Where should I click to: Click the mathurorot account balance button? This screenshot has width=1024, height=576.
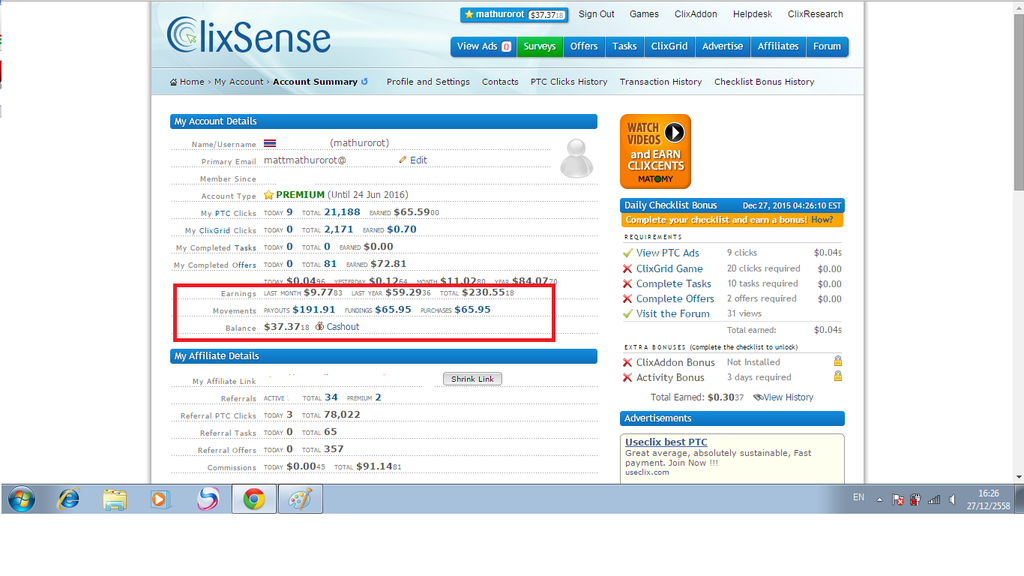(514, 14)
